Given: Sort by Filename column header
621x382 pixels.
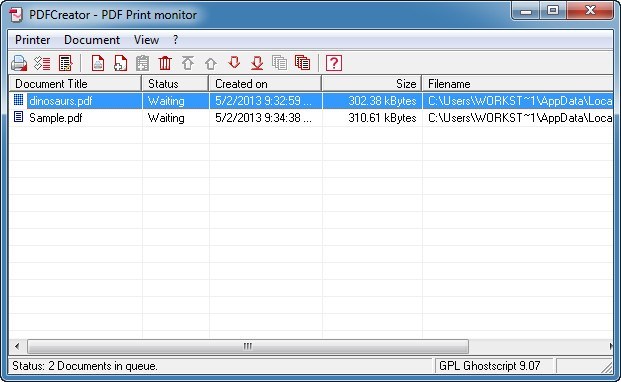Looking at the screenshot, I should [x=518, y=84].
